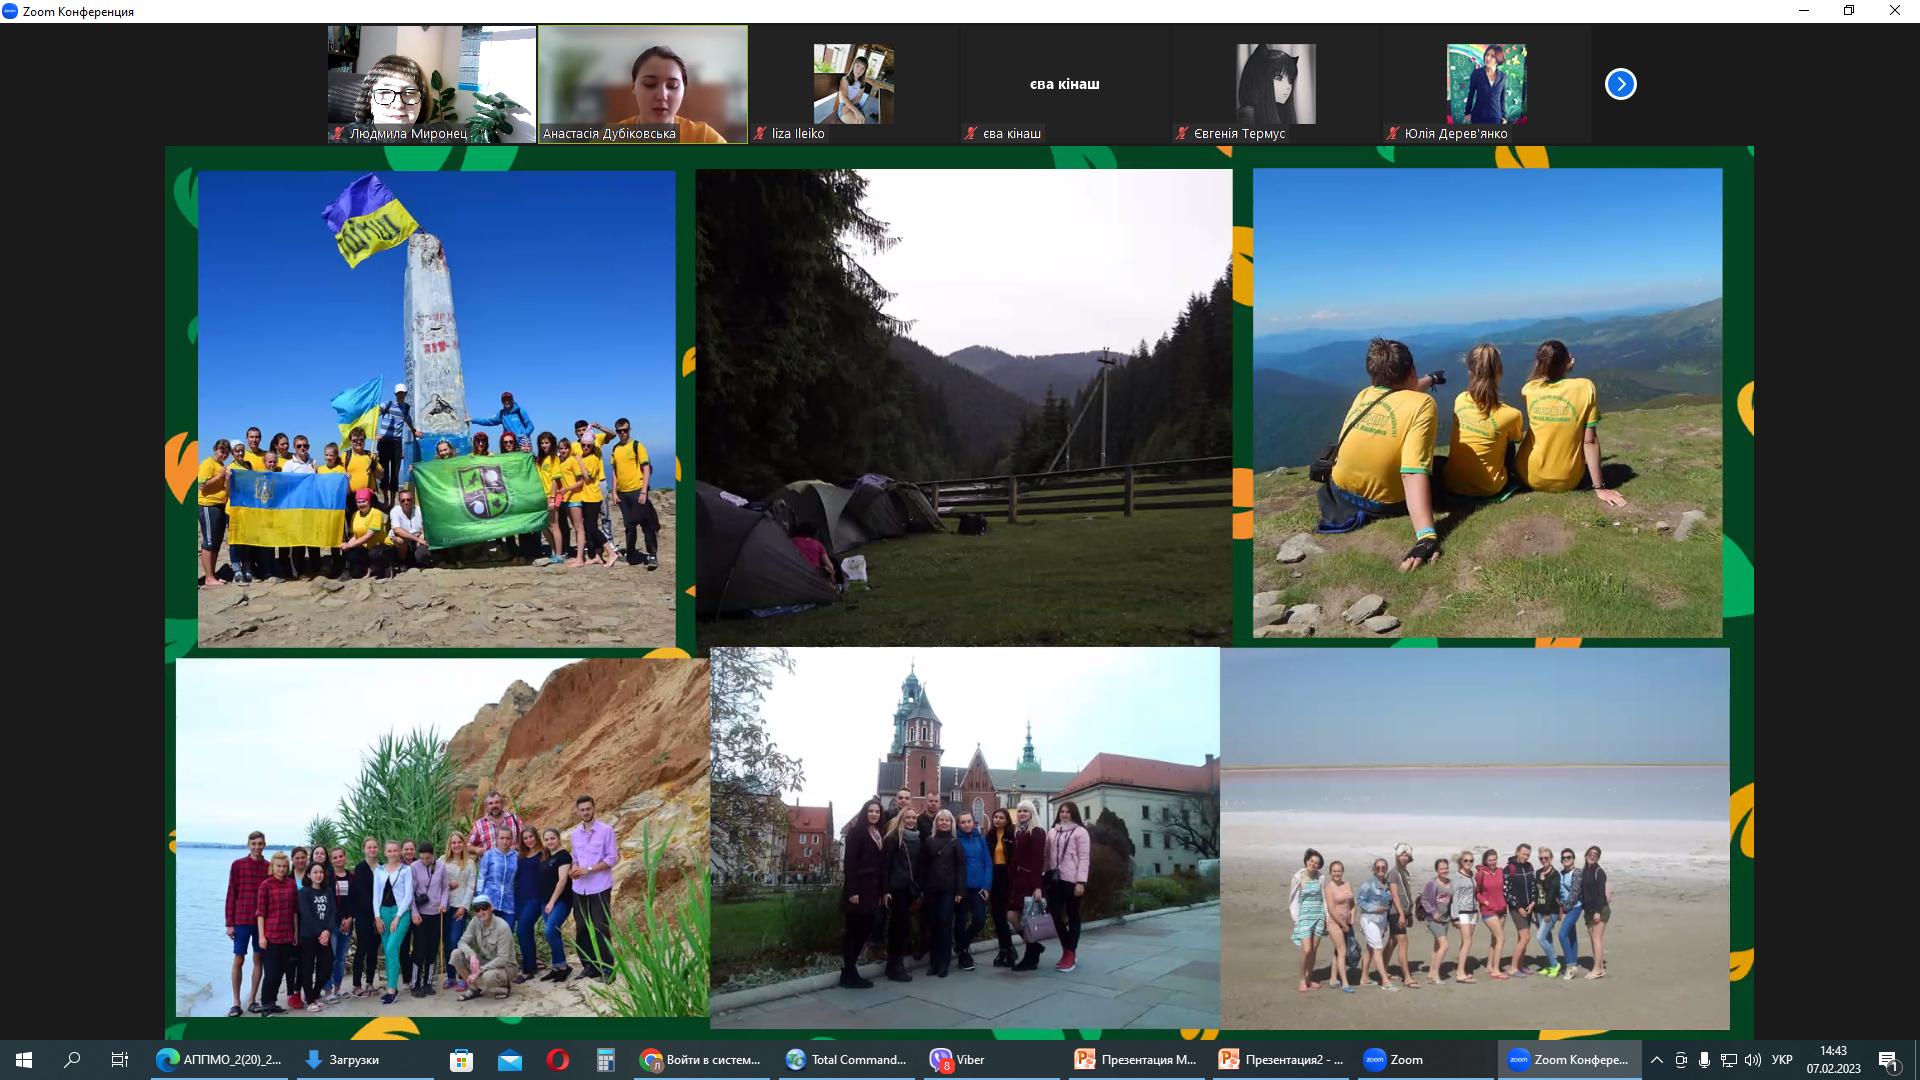Open taskbar search icon
This screenshot has width=1920, height=1080.
click(x=72, y=1060)
